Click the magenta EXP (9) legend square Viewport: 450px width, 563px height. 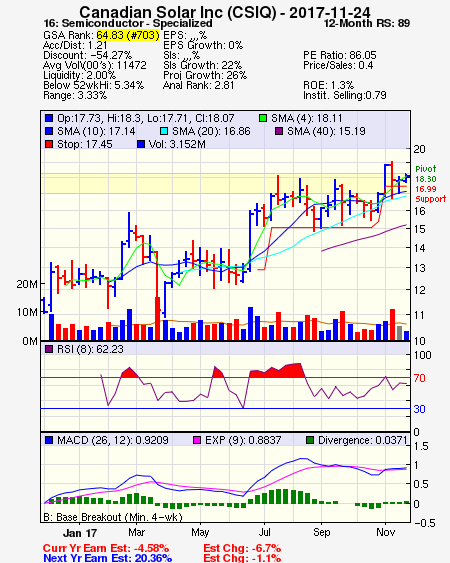coord(197,440)
